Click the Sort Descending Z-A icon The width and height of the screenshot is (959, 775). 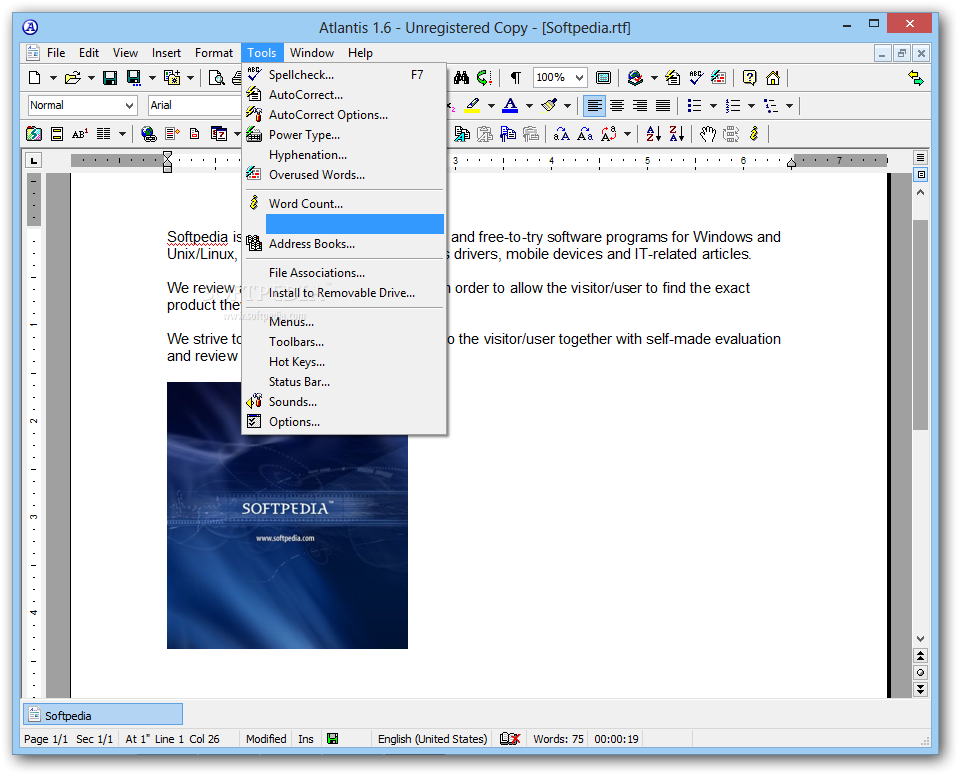pyautogui.click(x=676, y=133)
